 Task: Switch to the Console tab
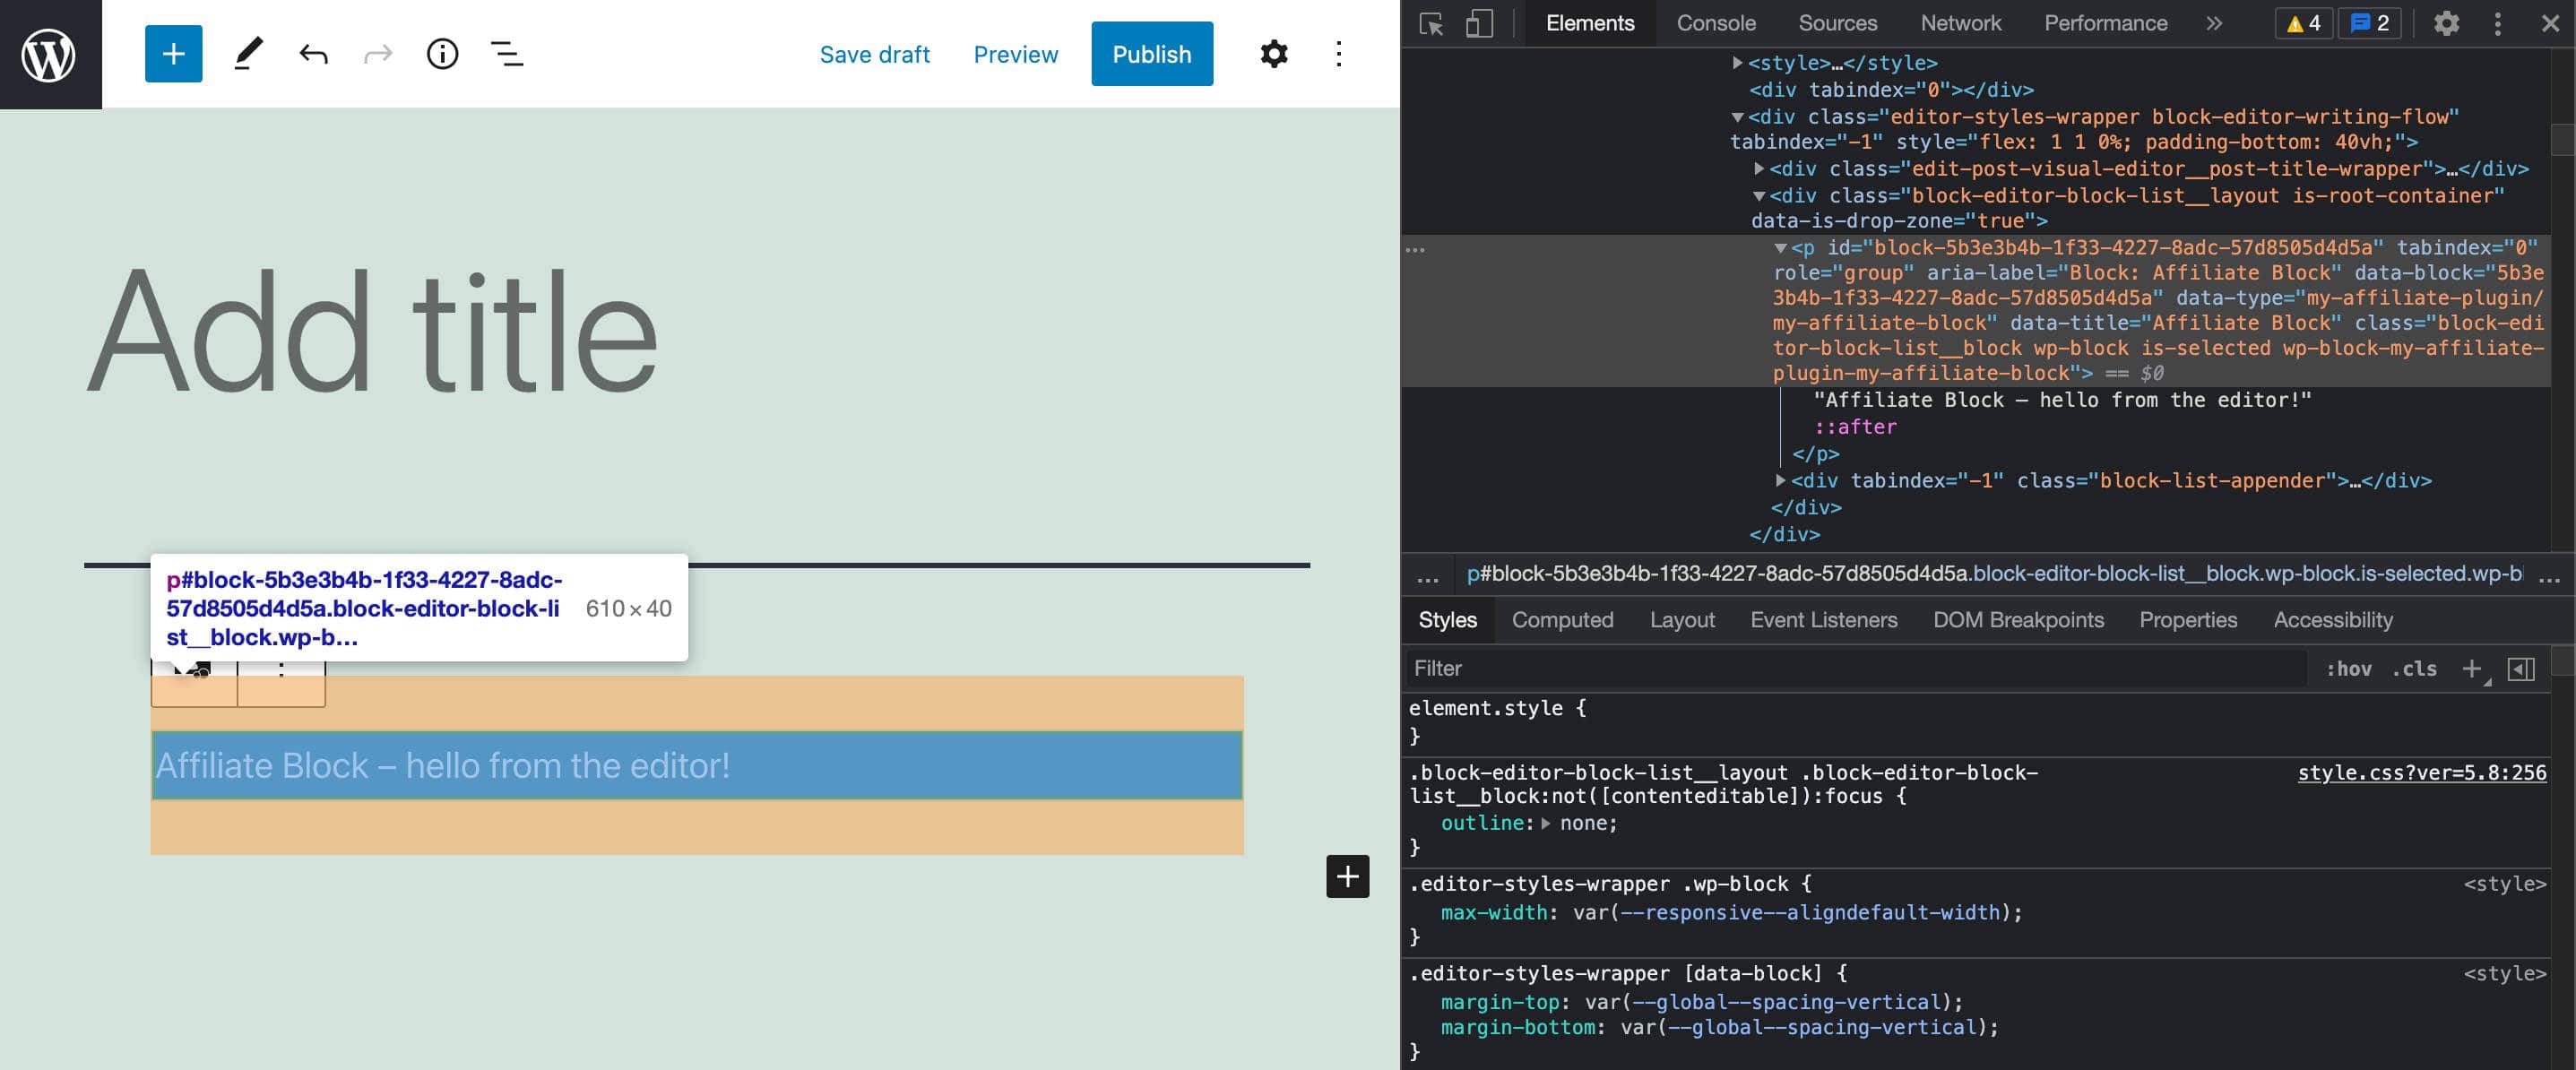[x=1715, y=24]
